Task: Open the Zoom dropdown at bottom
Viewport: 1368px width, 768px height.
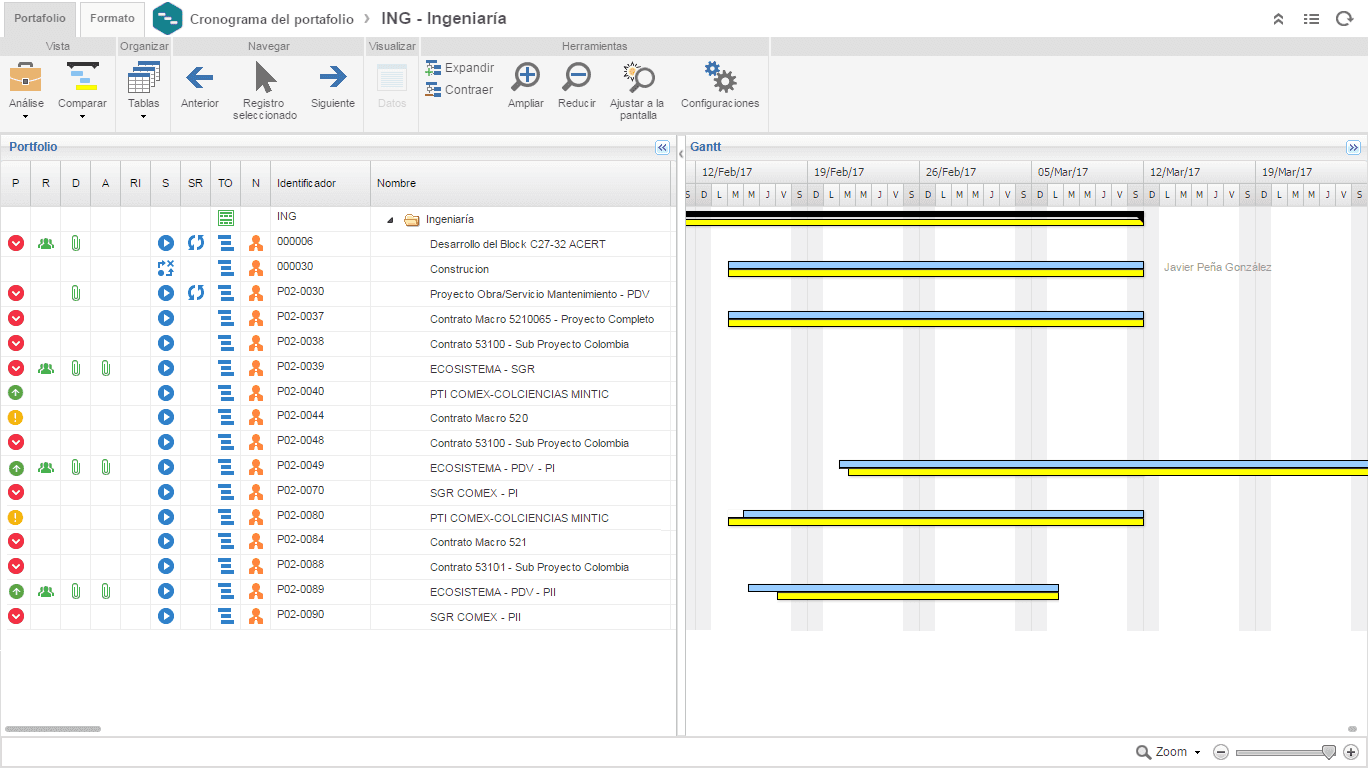Action: tap(1169, 752)
